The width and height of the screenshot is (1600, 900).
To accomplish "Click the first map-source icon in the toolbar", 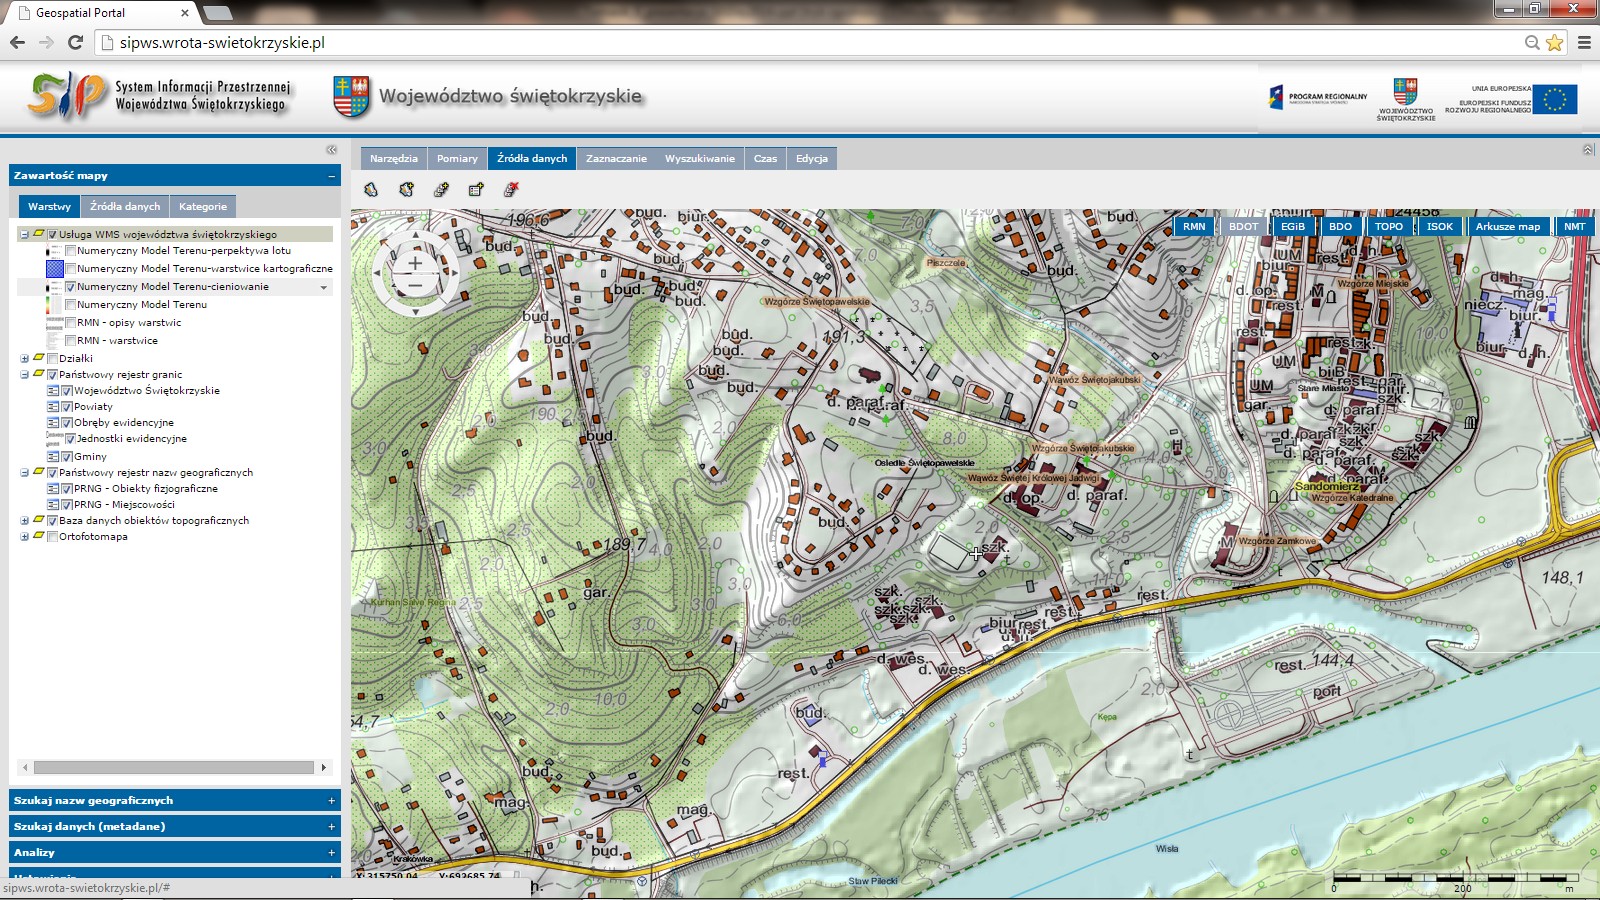I will [x=371, y=189].
